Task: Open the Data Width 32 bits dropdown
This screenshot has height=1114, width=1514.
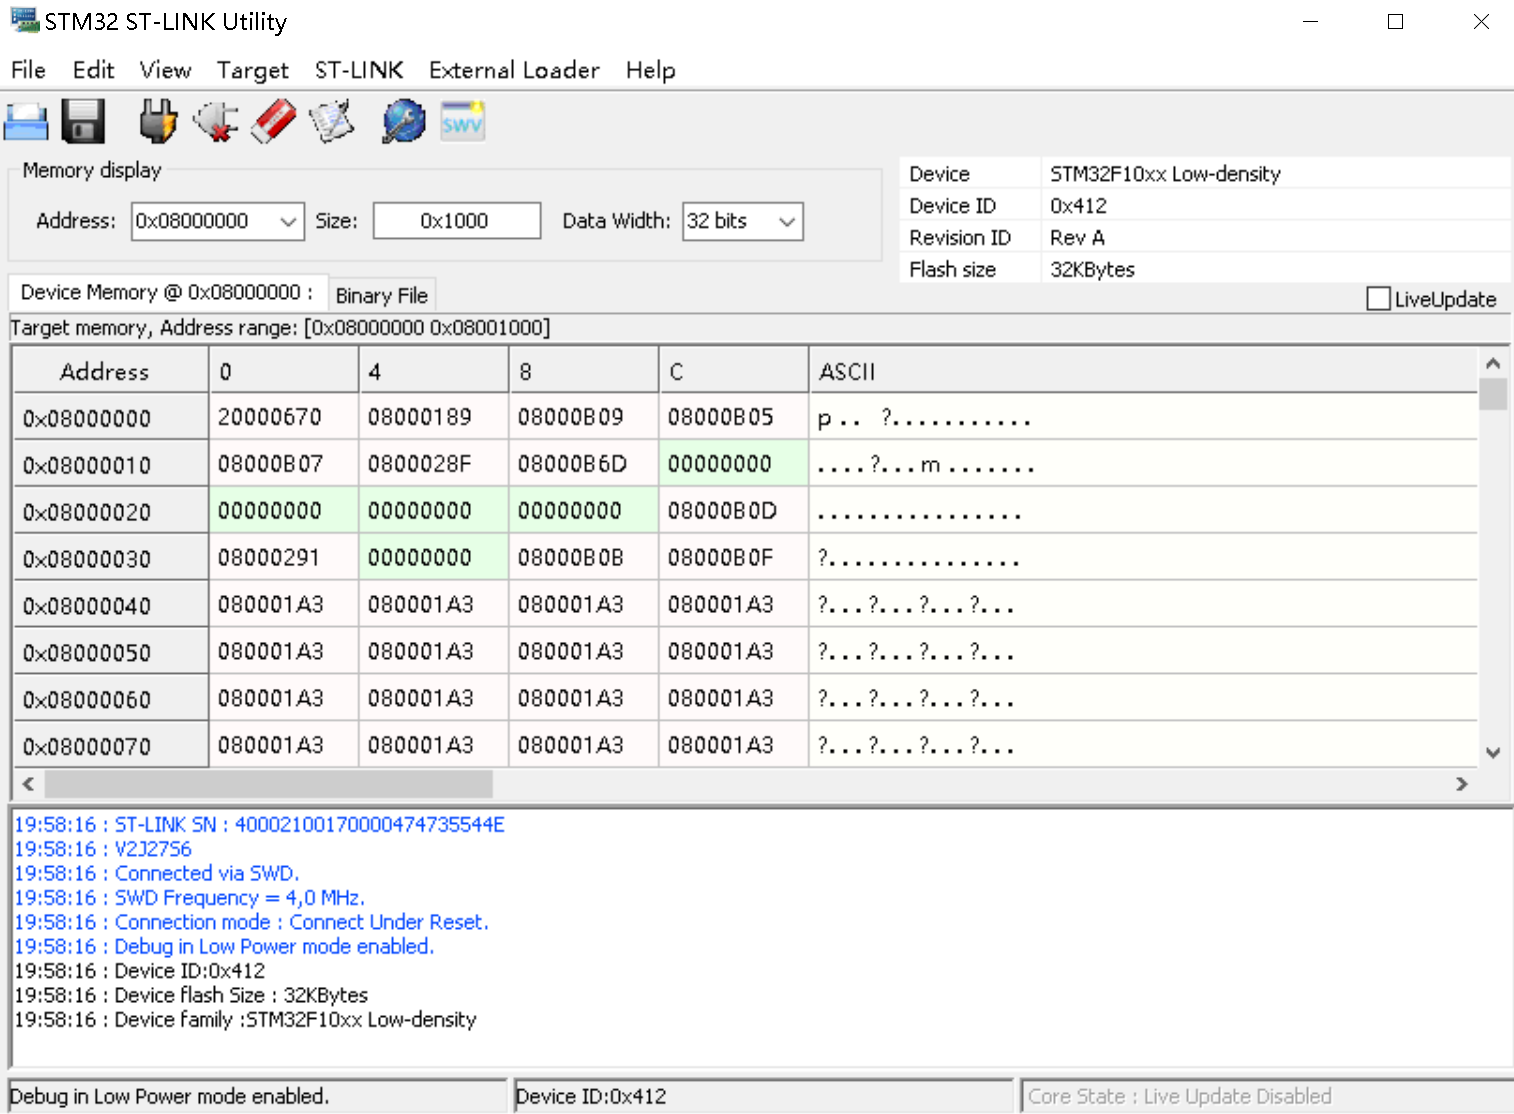Action: [x=787, y=221]
